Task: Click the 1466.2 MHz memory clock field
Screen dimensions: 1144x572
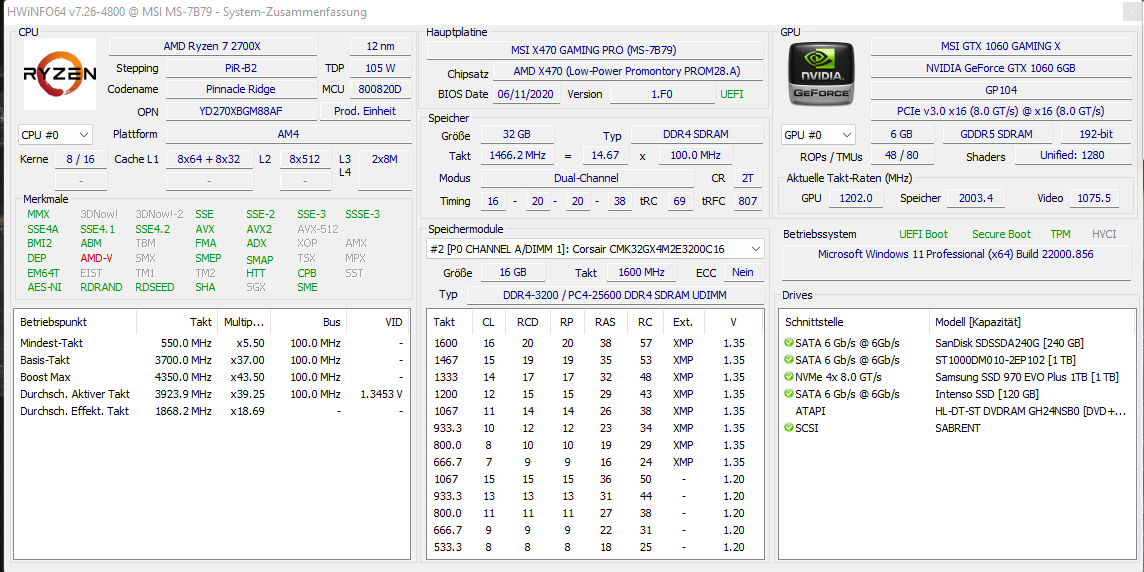Action: pyautogui.click(x=517, y=155)
